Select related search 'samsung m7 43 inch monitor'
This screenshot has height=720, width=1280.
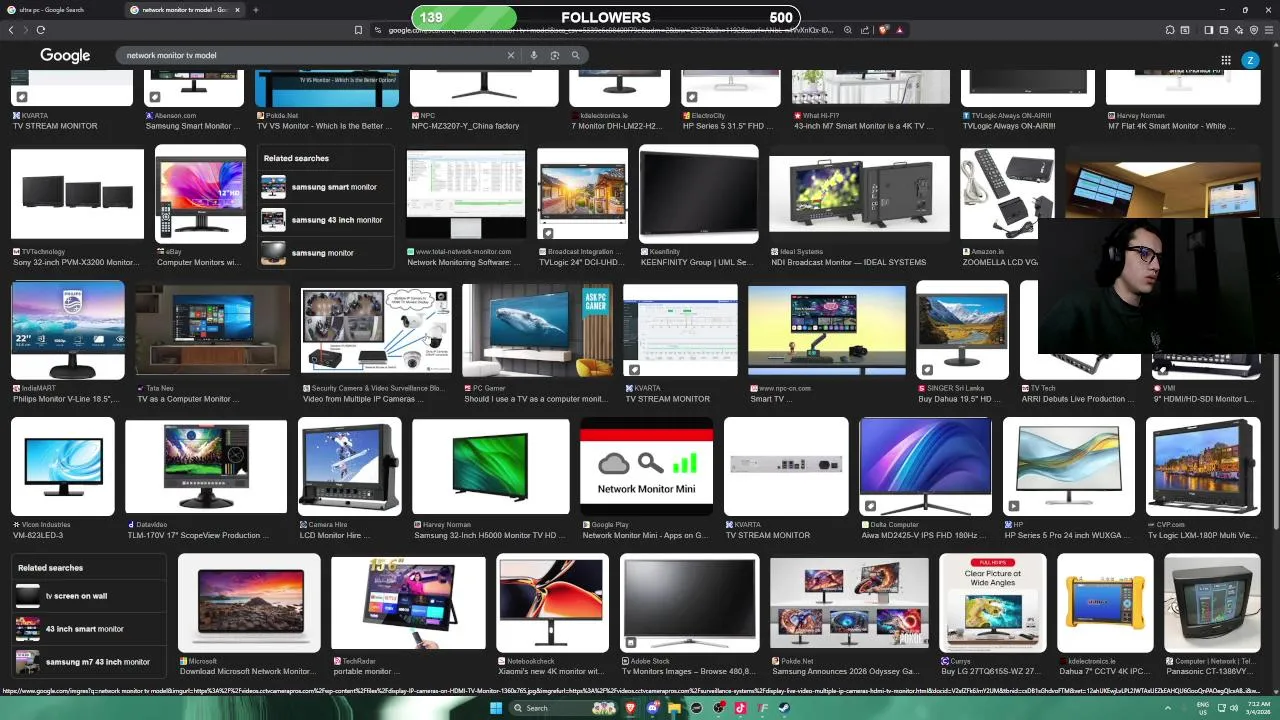click(88, 662)
